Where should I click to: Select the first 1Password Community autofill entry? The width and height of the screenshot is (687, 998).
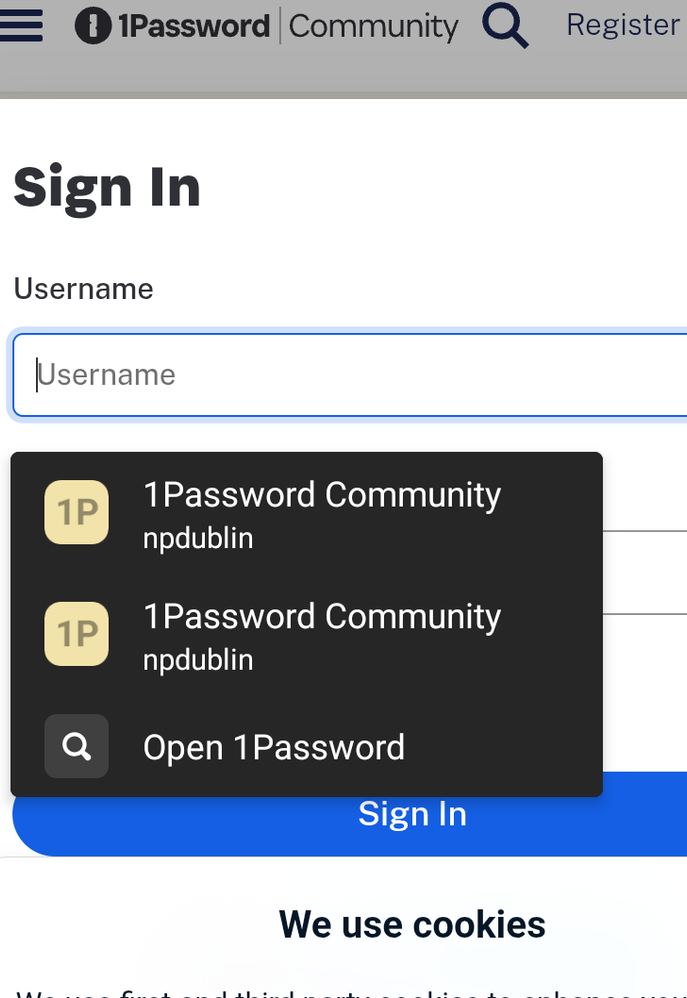click(x=321, y=496)
